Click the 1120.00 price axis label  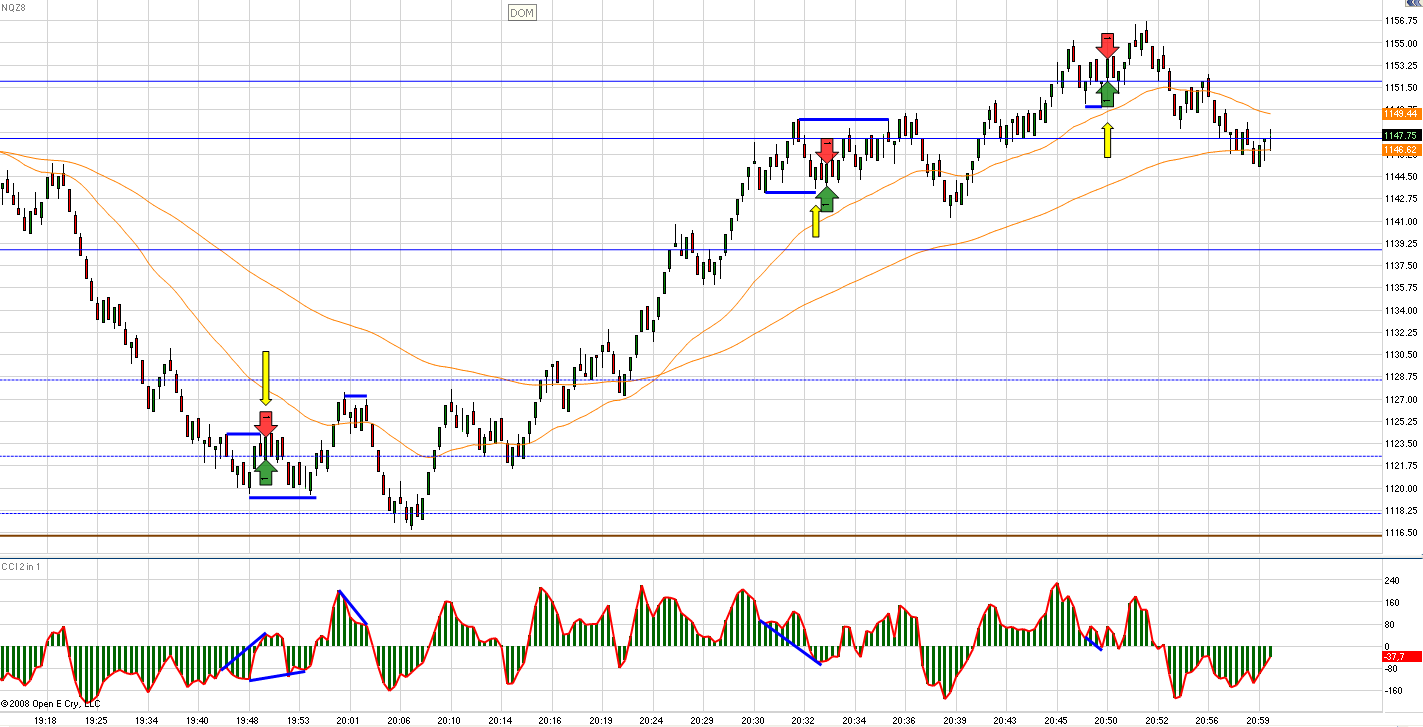click(1401, 488)
